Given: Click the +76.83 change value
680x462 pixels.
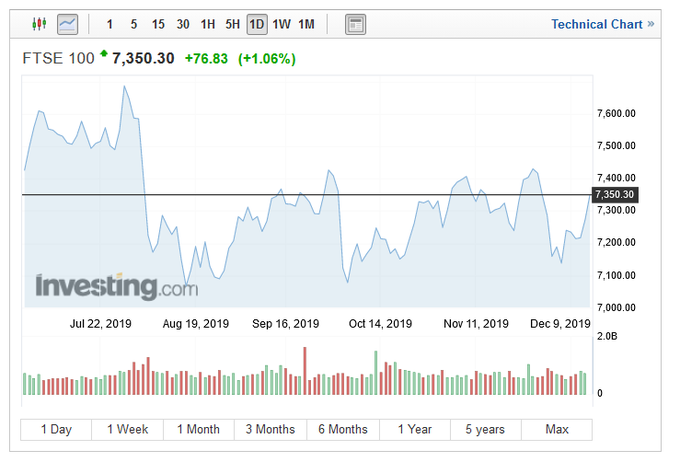Looking at the screenshot, I should click(x=206, y=59).
